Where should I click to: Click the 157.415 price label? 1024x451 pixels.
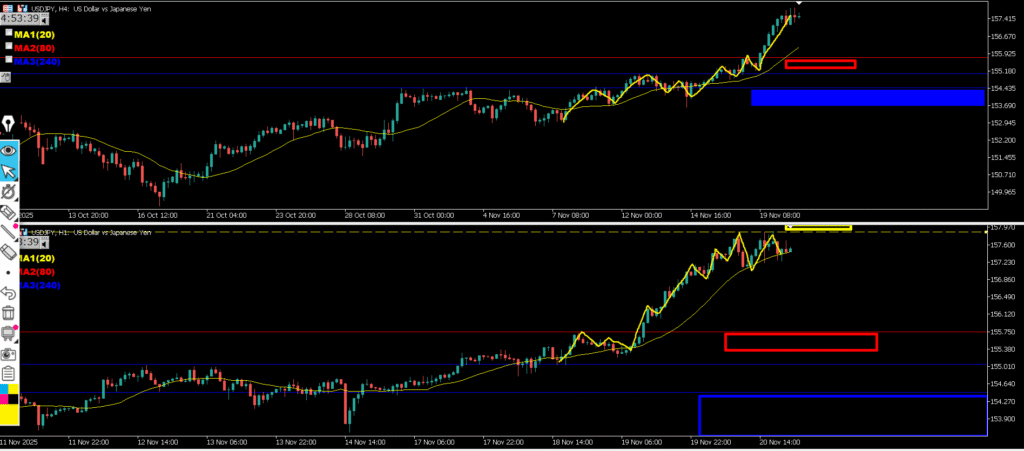[x=1004, y=19]
